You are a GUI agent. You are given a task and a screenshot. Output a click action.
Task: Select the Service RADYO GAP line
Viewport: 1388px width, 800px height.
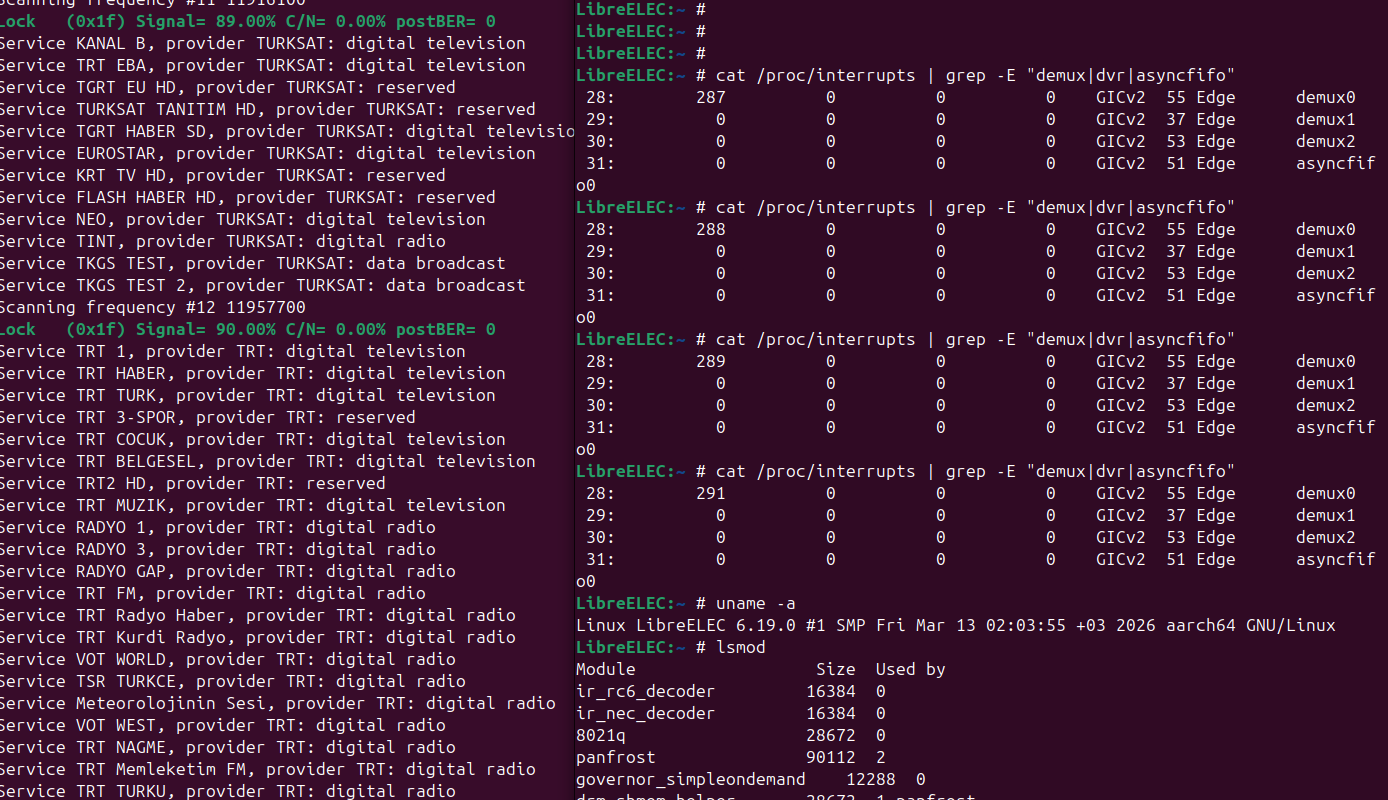227,571
